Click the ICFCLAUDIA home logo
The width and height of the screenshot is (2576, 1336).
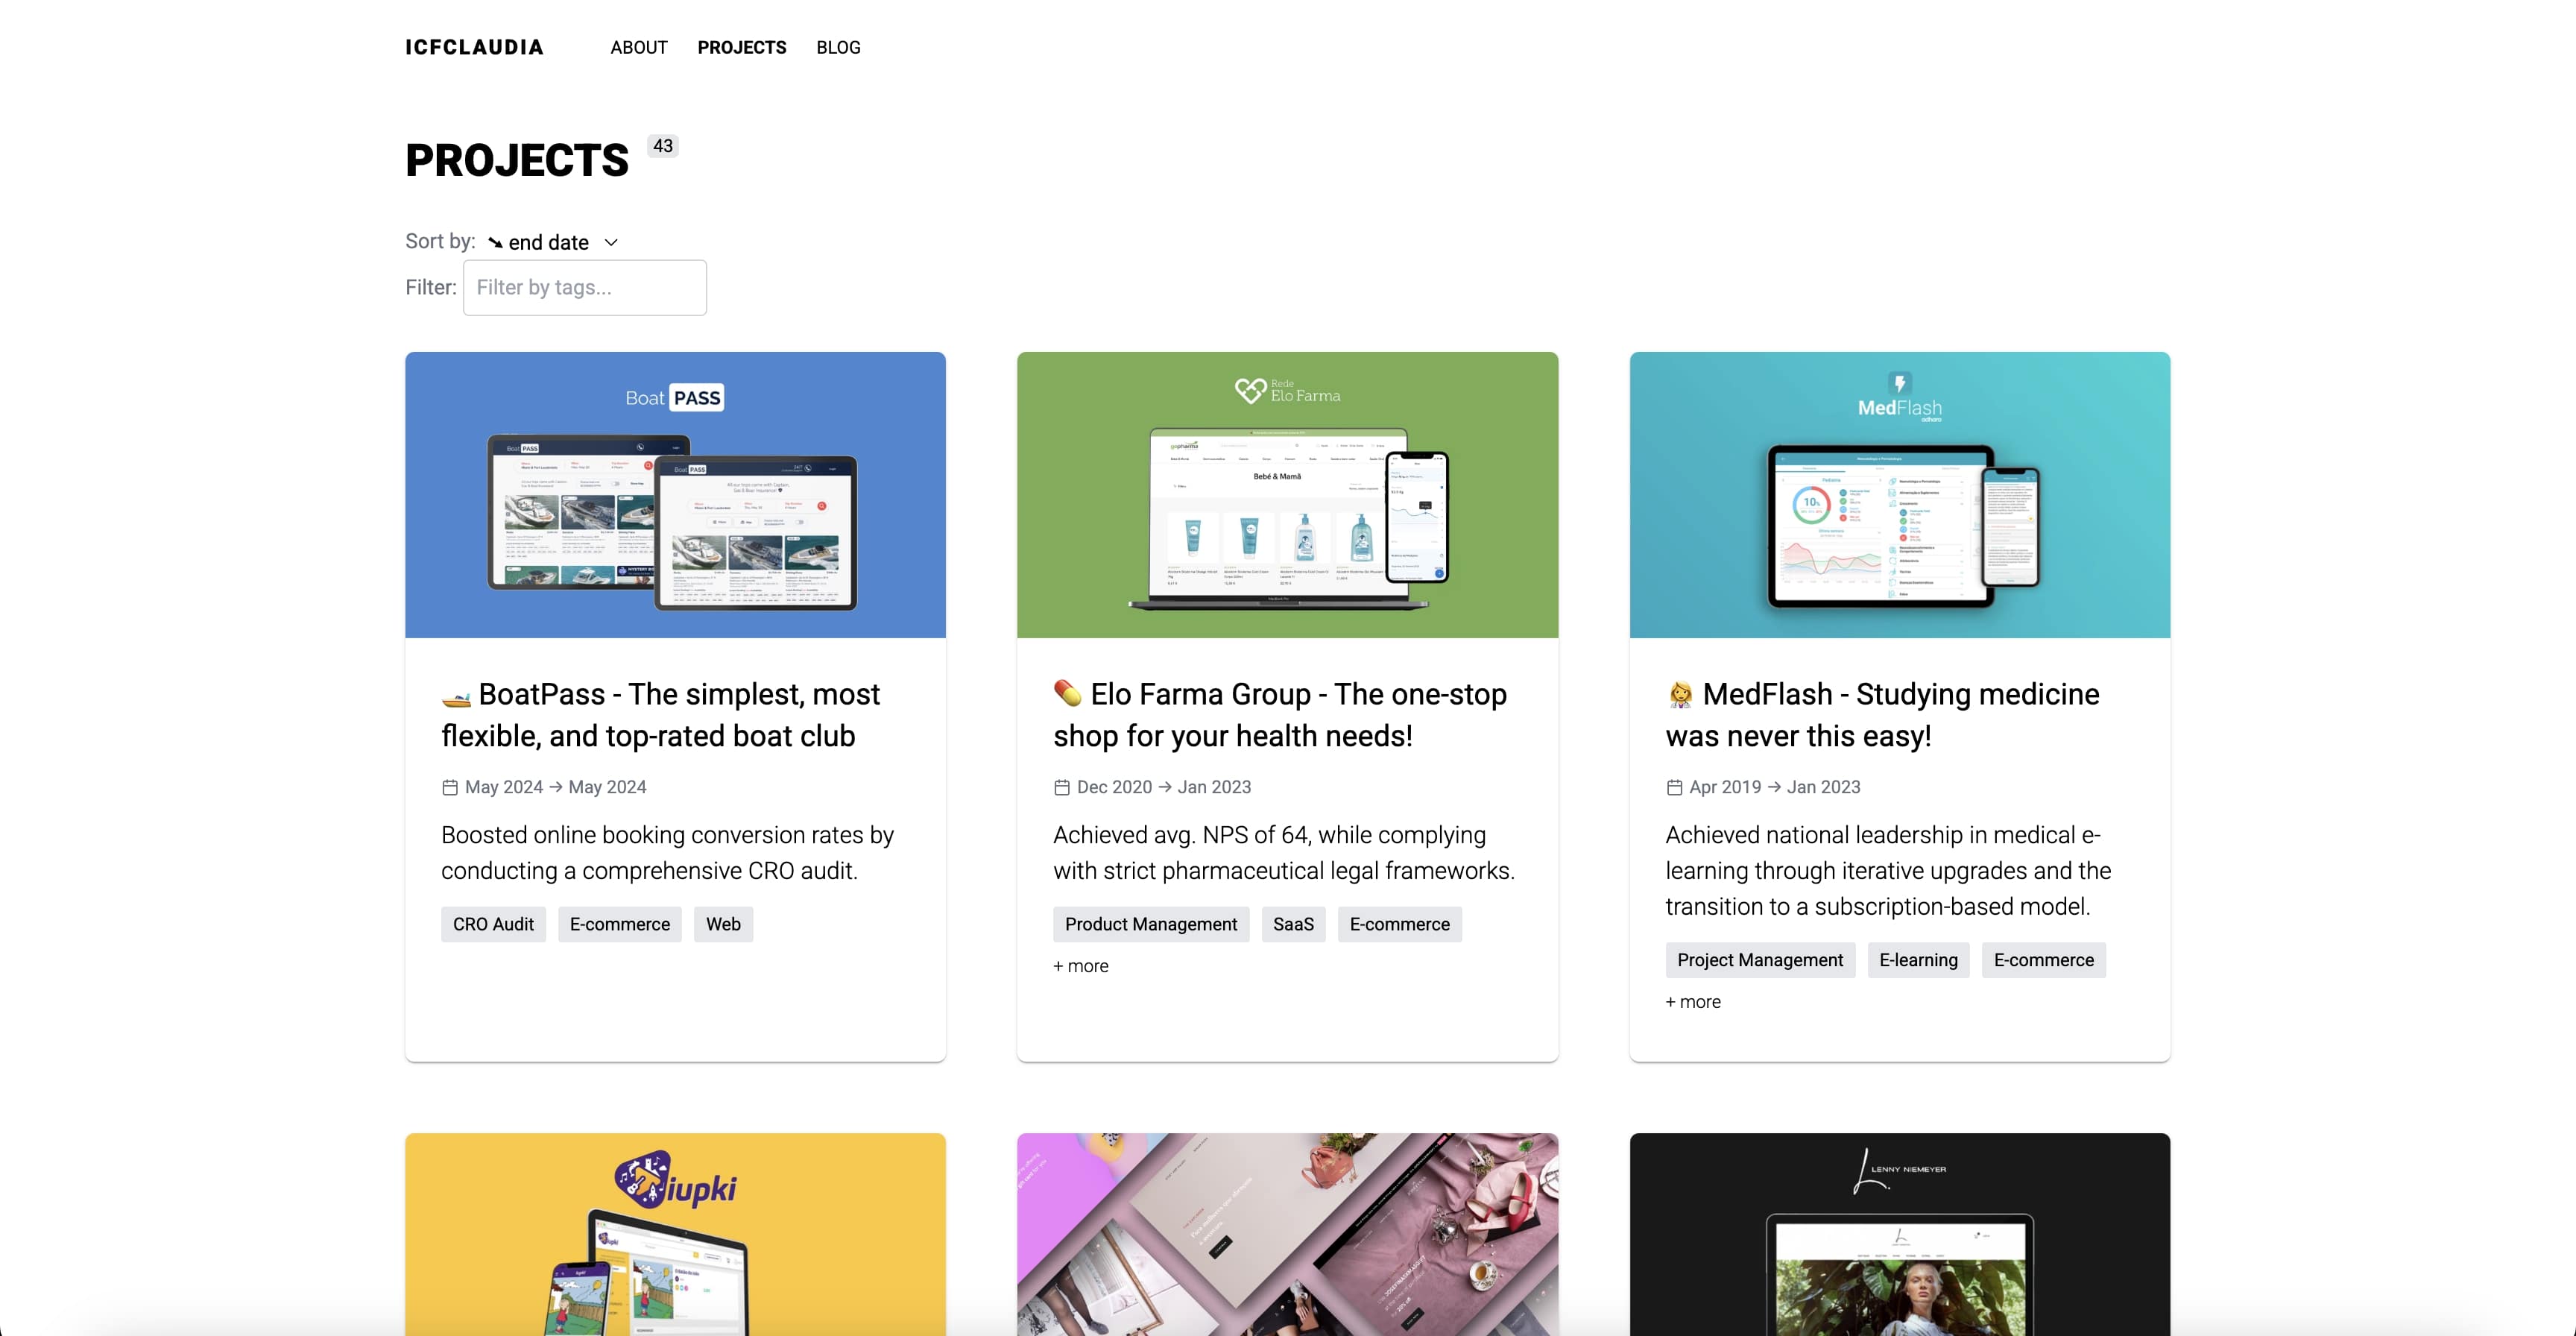473,47
